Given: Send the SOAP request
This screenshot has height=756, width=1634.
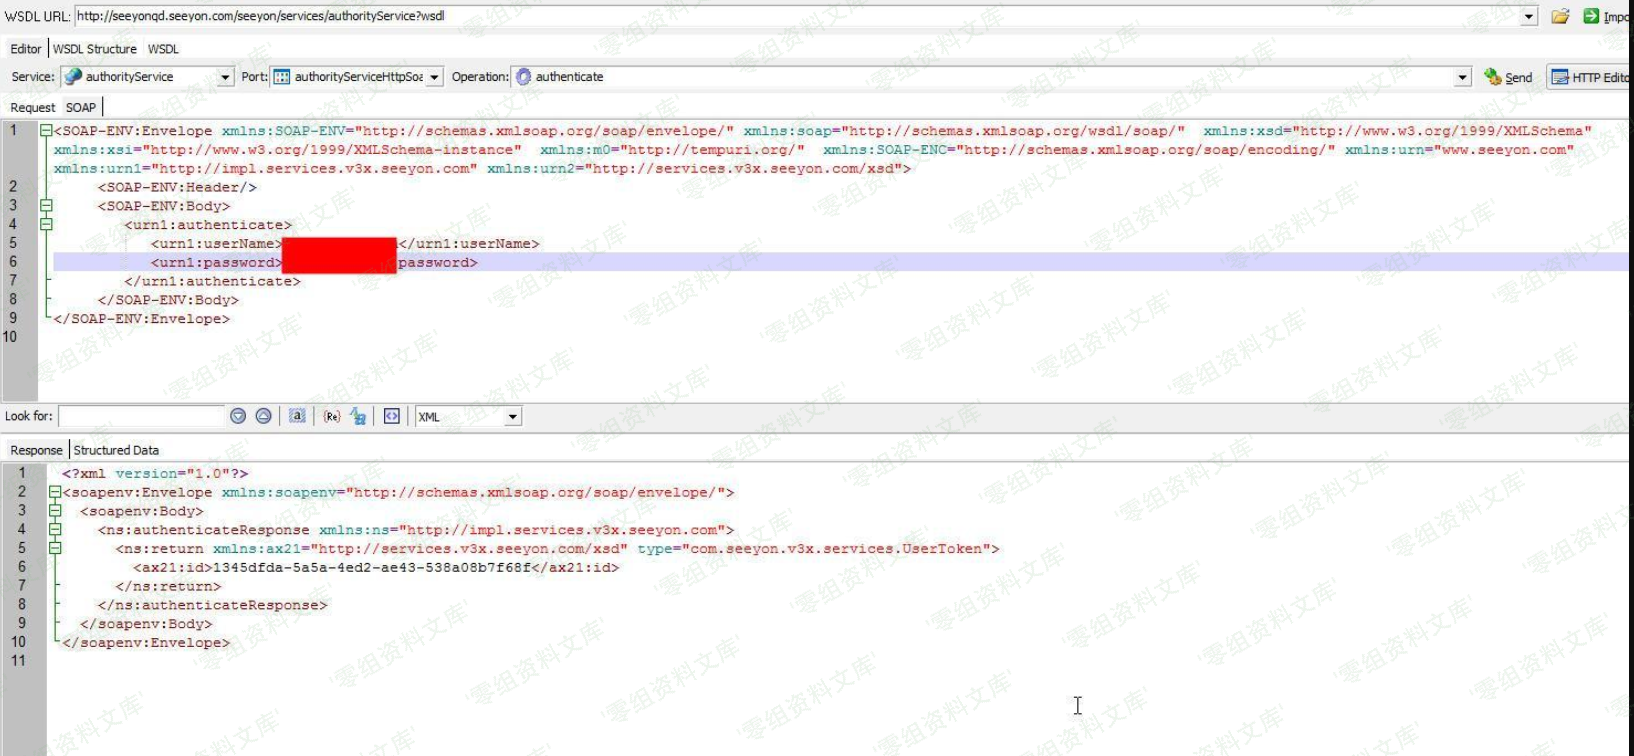Looking at the screenshot, I should 1508,77.
